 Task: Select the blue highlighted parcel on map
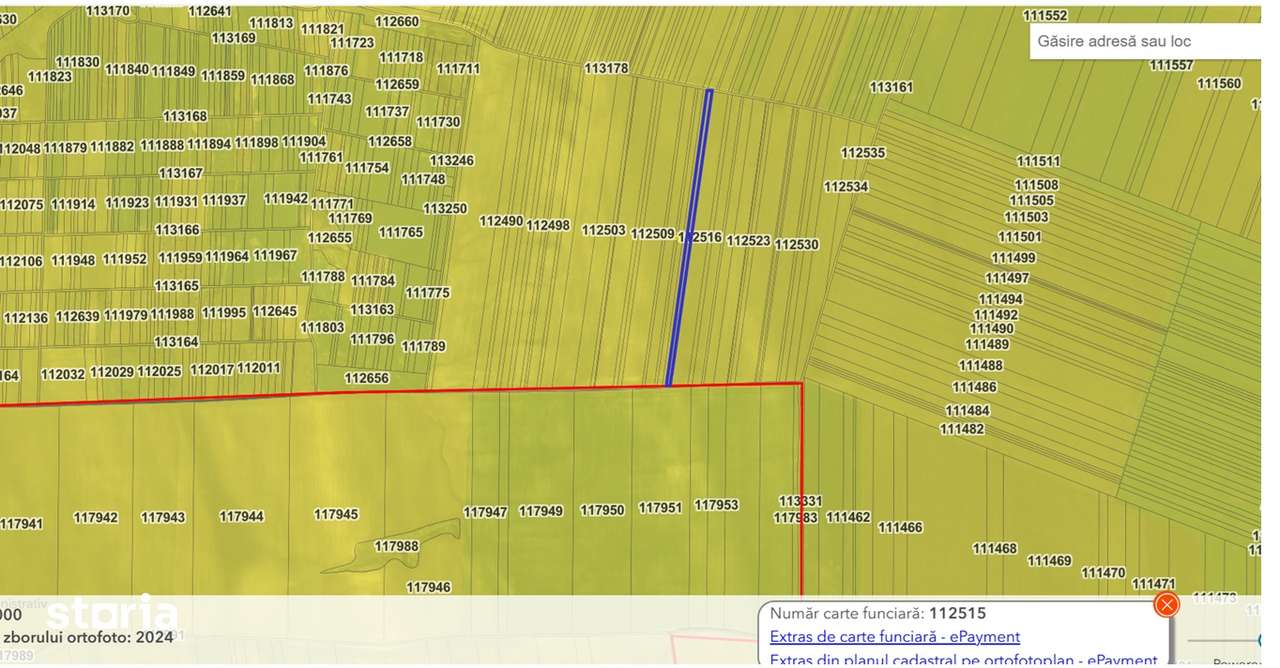point(689,237)
